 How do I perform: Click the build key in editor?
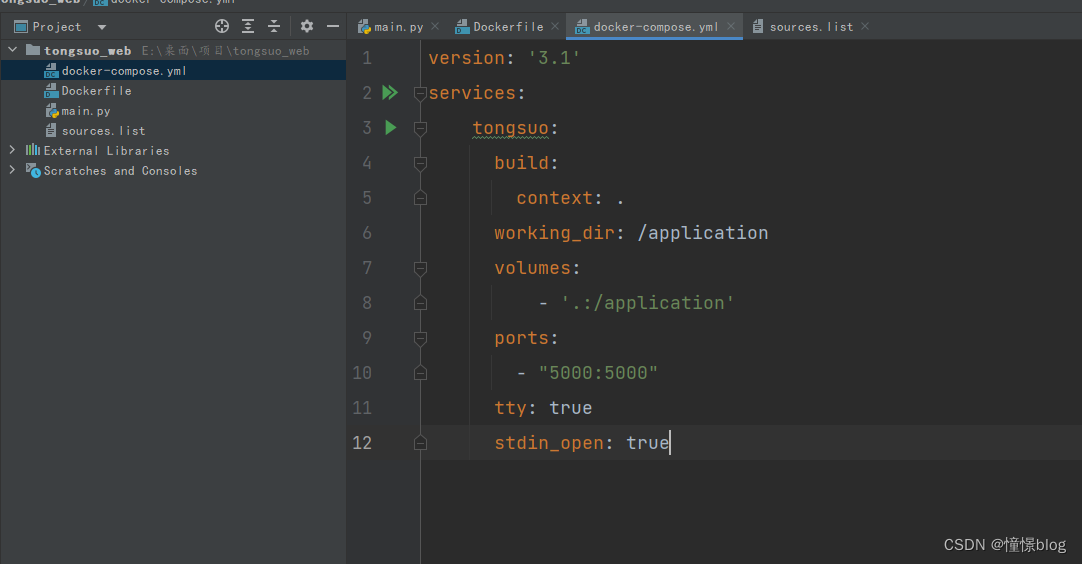(x=522, y=163)
